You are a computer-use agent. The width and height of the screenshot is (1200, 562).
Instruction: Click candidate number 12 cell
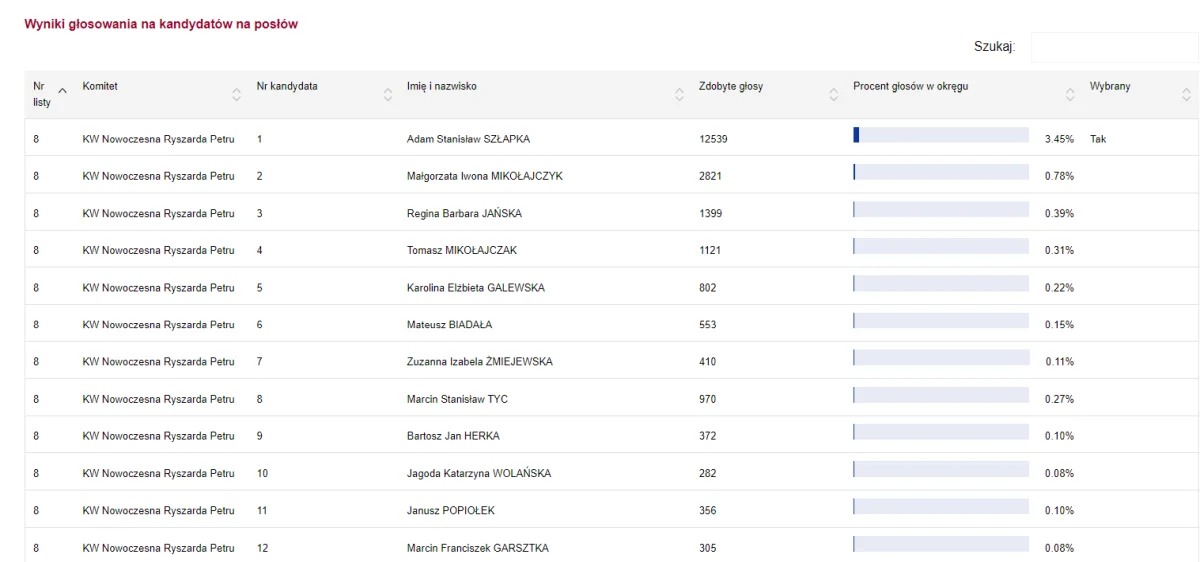tap(262, 548)
